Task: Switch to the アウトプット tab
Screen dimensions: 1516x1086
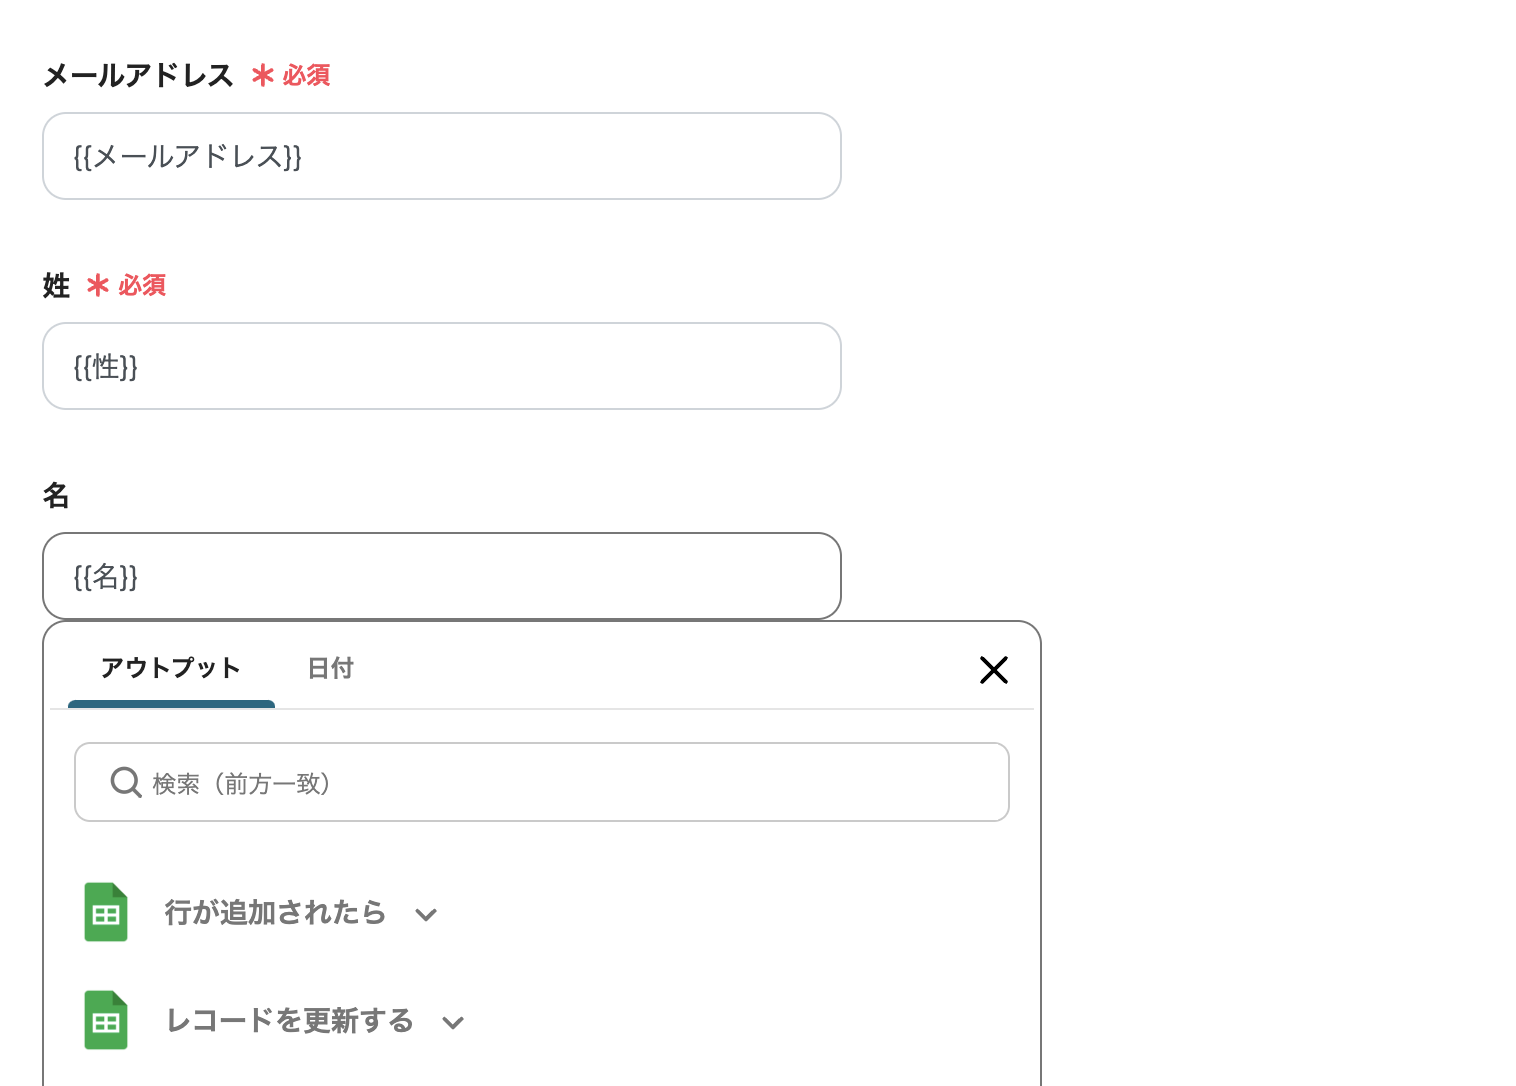Action: (x=171, y=668)
